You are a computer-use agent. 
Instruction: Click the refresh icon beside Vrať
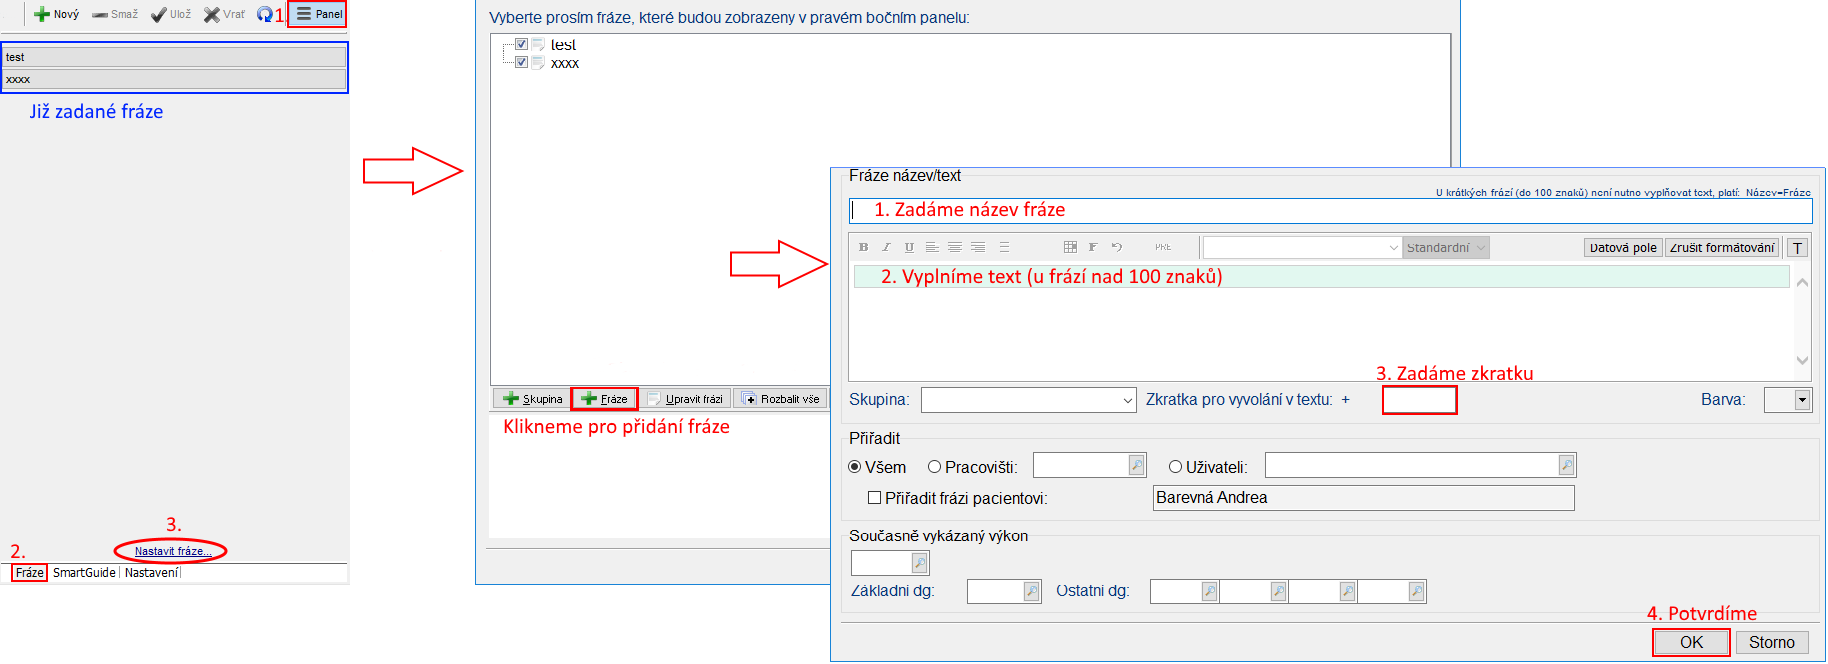pyautogui.click(x=264, y=14)
